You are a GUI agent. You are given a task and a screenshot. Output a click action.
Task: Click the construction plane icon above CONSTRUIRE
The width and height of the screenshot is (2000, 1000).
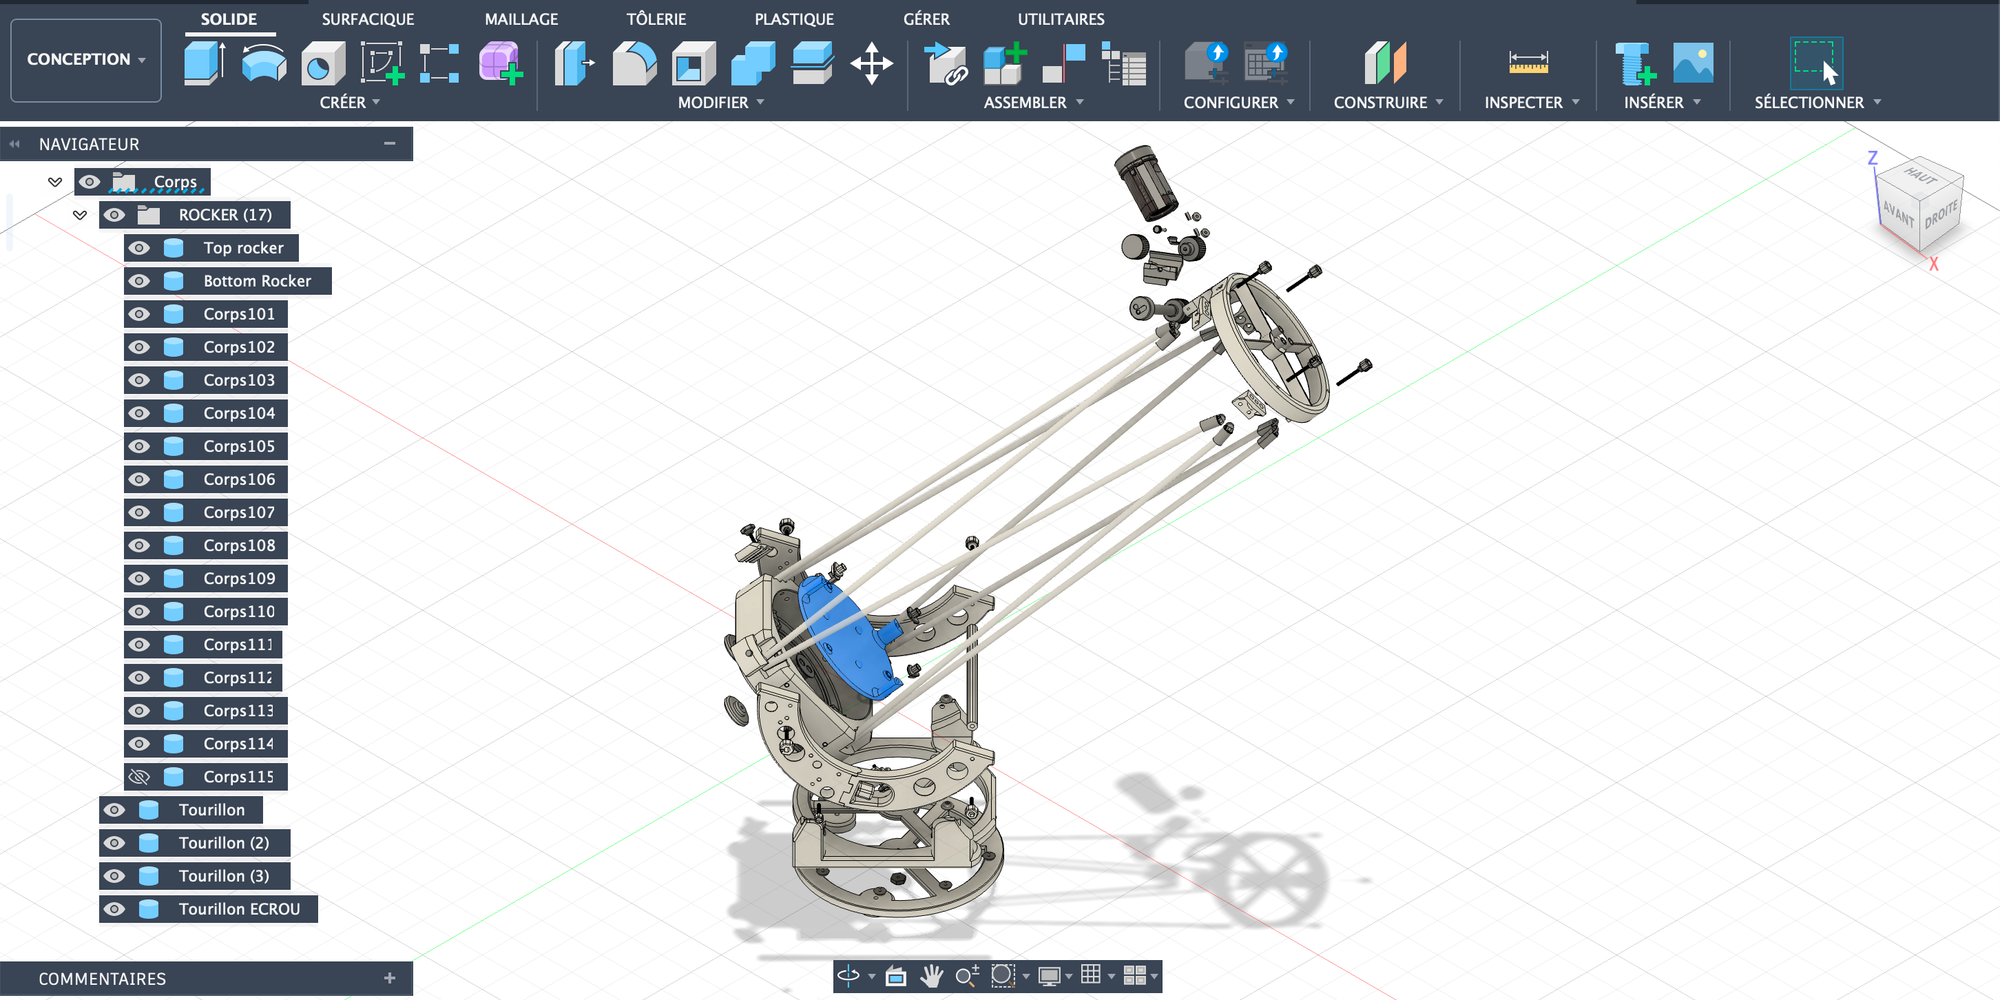pos(1385,63)
